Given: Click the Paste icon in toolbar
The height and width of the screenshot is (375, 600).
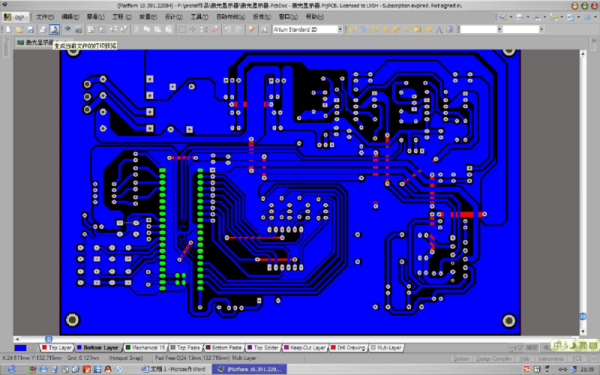Looking at the screenshot, I should tap(157, 29).
